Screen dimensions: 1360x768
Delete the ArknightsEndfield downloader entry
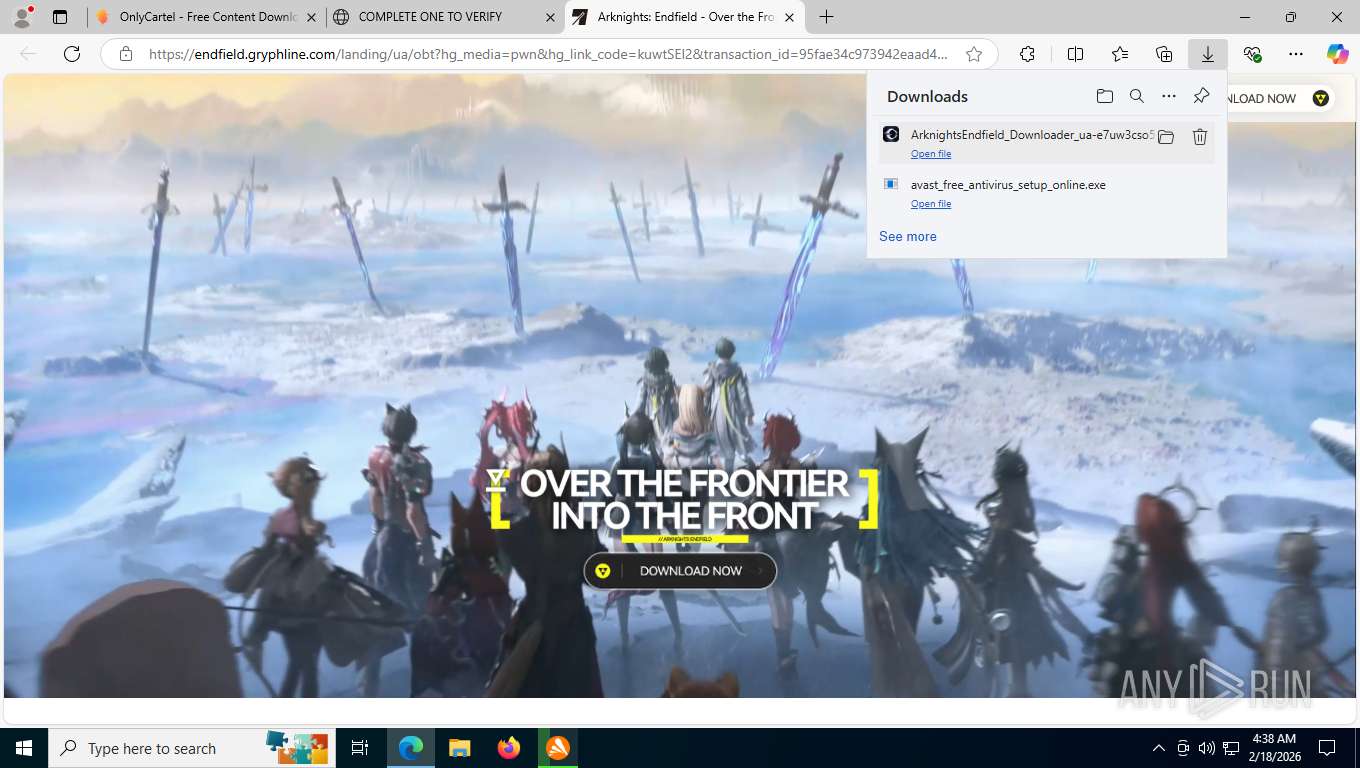click(1200, 137)
